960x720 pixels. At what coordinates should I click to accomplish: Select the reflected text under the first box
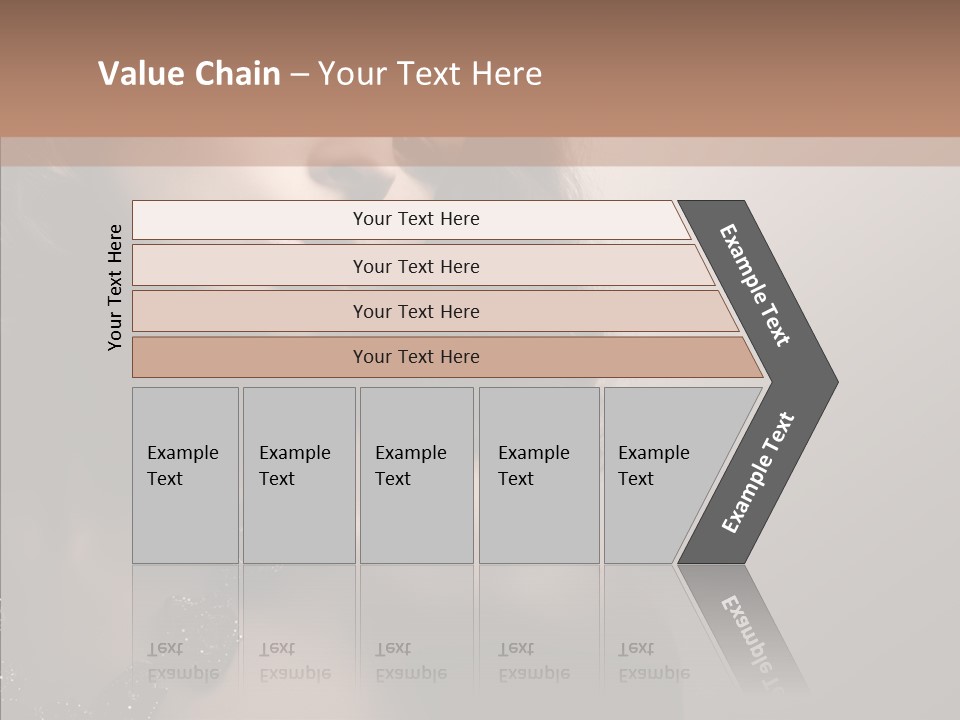click(183, 662)
